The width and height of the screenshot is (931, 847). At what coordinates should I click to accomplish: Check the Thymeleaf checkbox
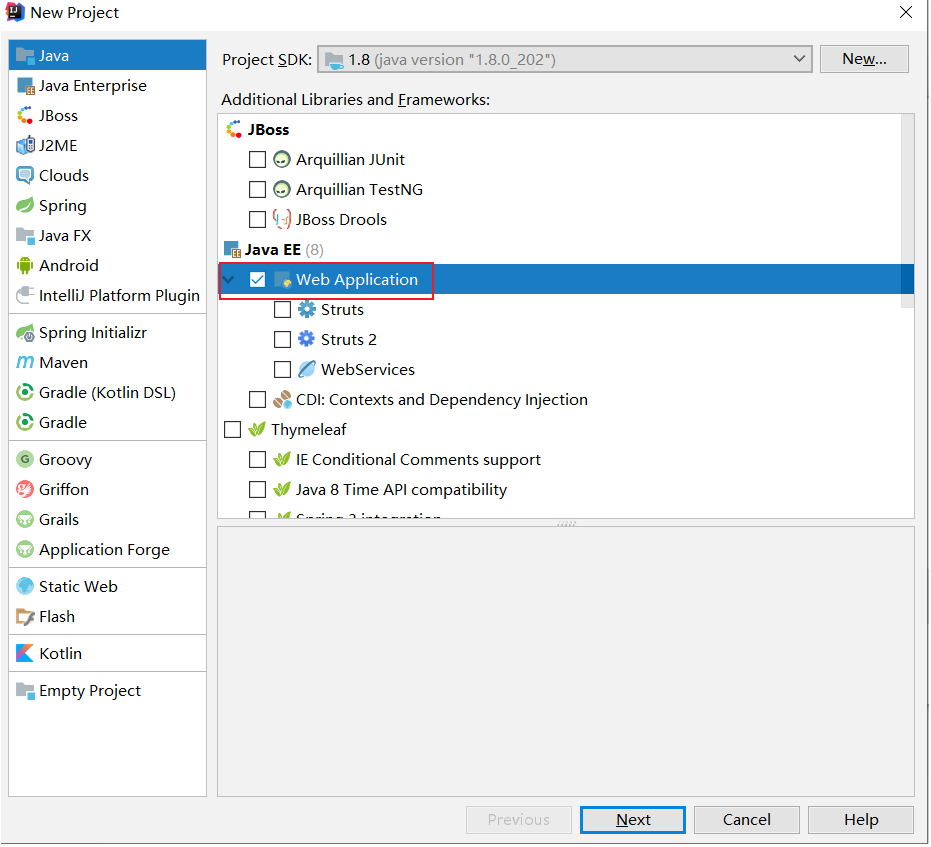pyautogui.click(x=233, y=430)
